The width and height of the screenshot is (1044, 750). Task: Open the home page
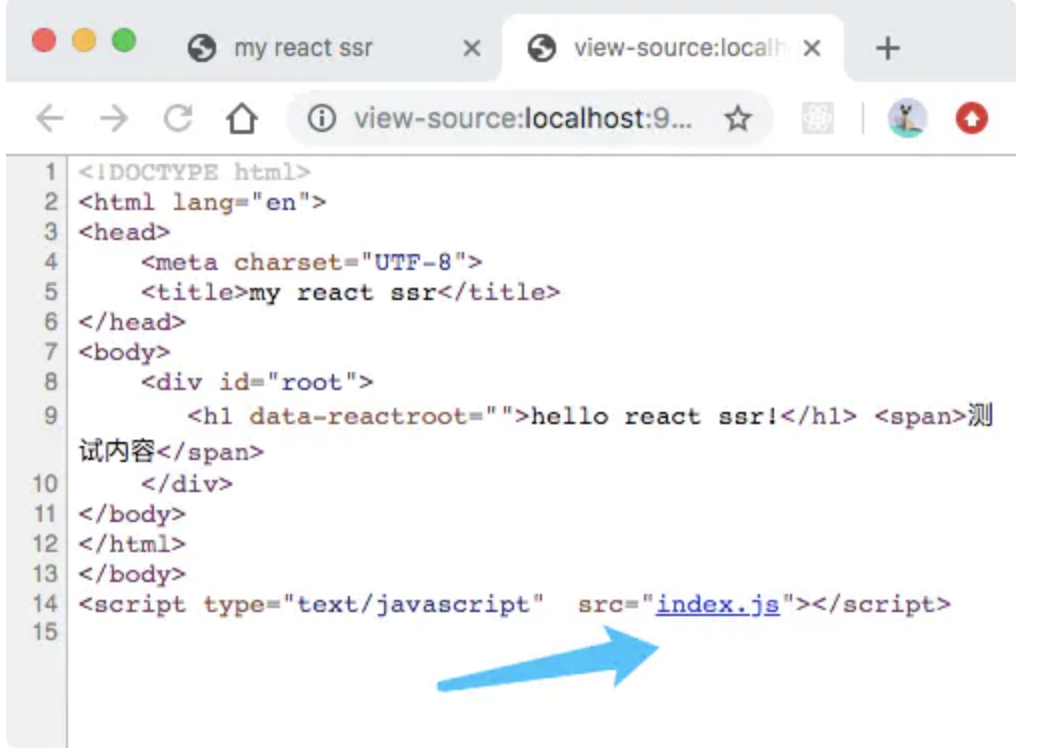[241, 120]
